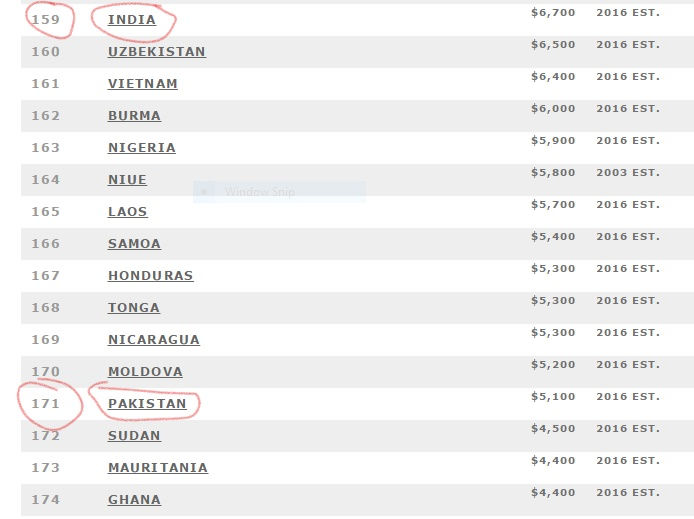This screenshot has width=694, height=519.
Task: Click the faint Window Snip overlay
Action: point(279,192)
